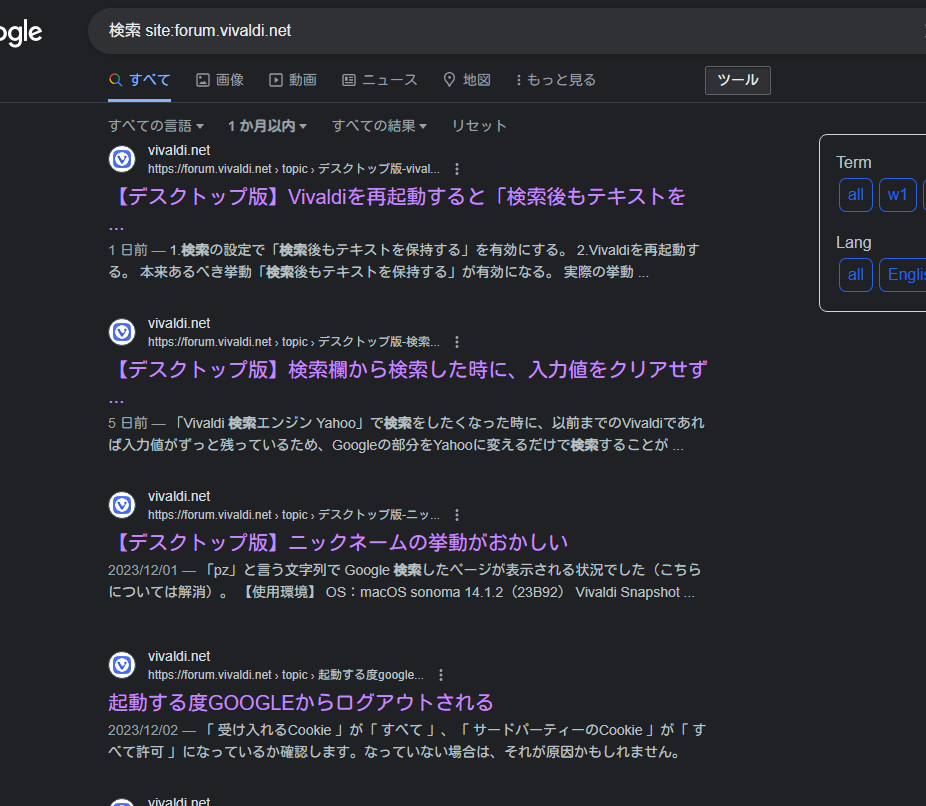
Task: Click Vivaldi favicon of first result
Action: tap(122, 159)
